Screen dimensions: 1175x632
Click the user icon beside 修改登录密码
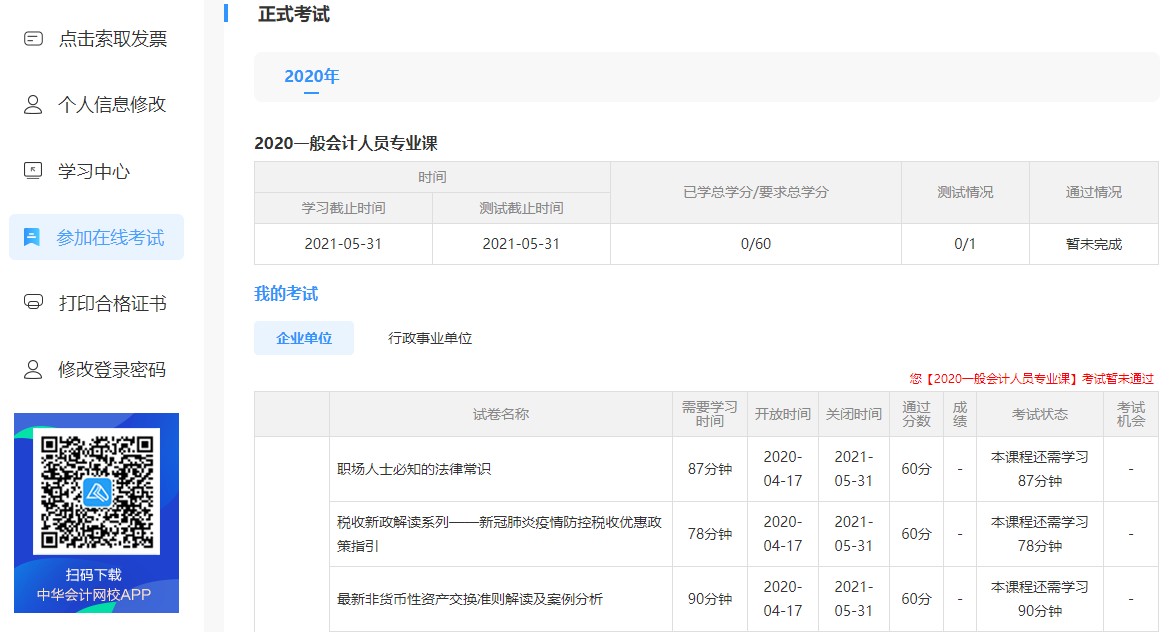coord(31,371)
